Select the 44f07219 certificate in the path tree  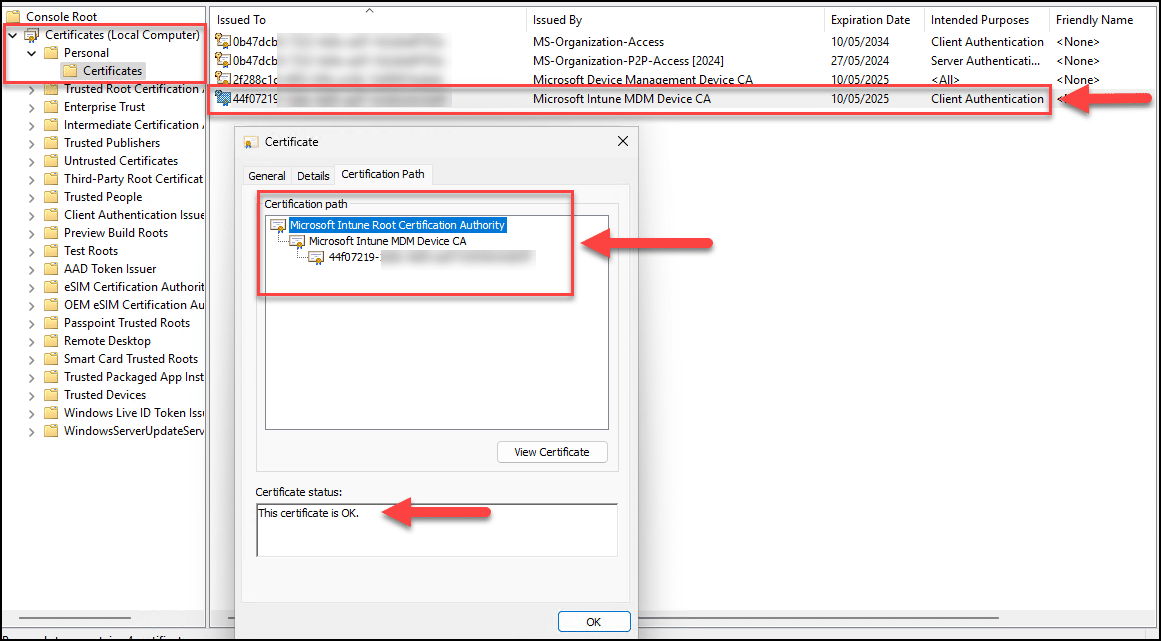(431, 258)
